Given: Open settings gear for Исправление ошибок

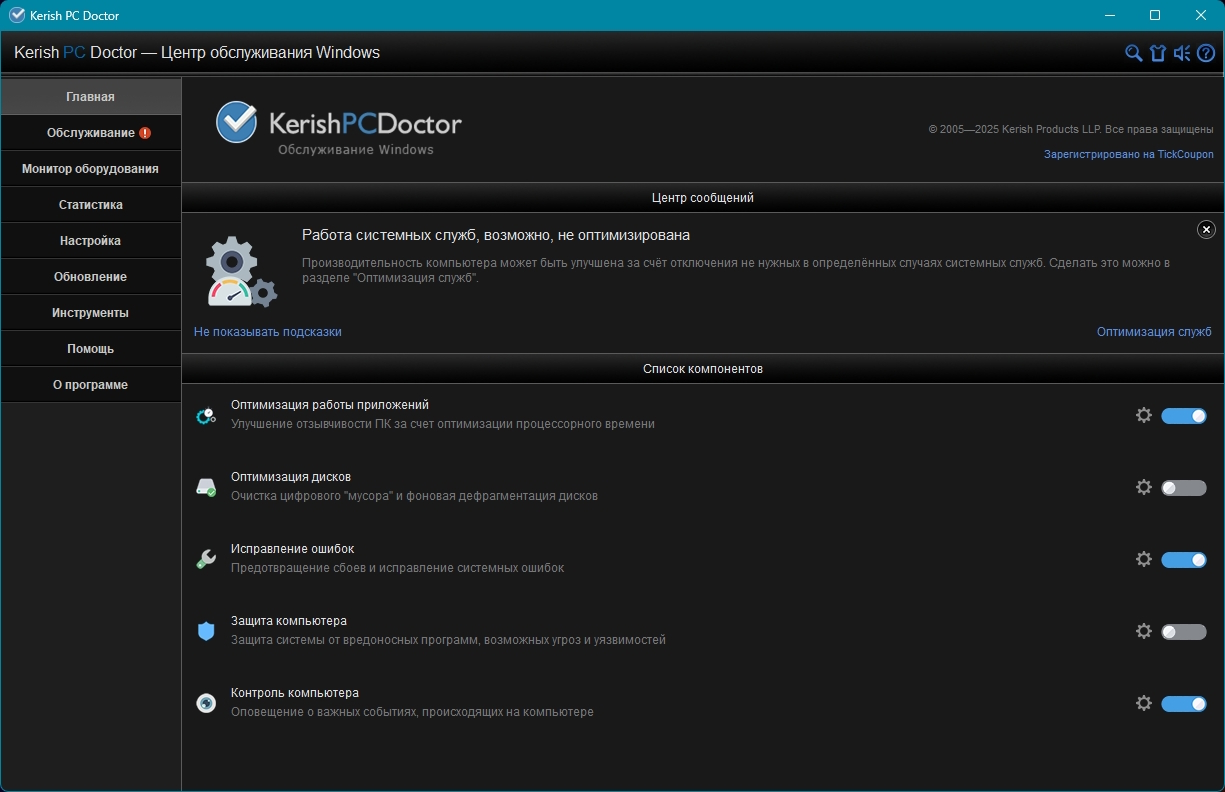Looking at the screenshot, I should point(1144,559).
